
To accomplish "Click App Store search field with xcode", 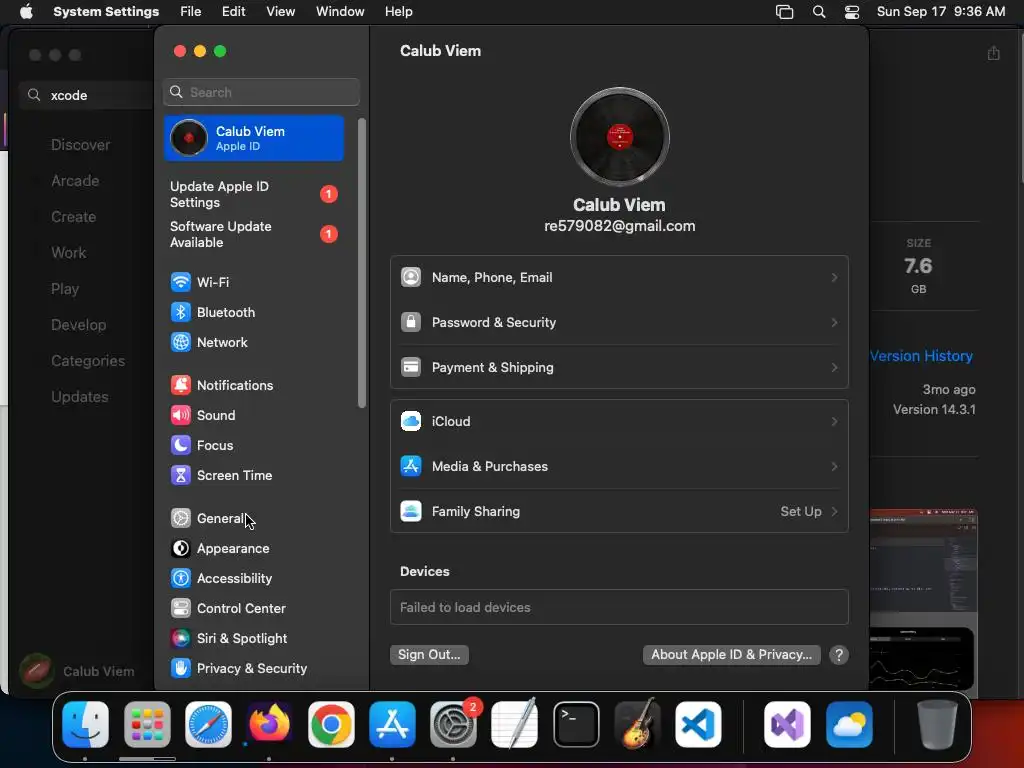I will click(86, 95).
